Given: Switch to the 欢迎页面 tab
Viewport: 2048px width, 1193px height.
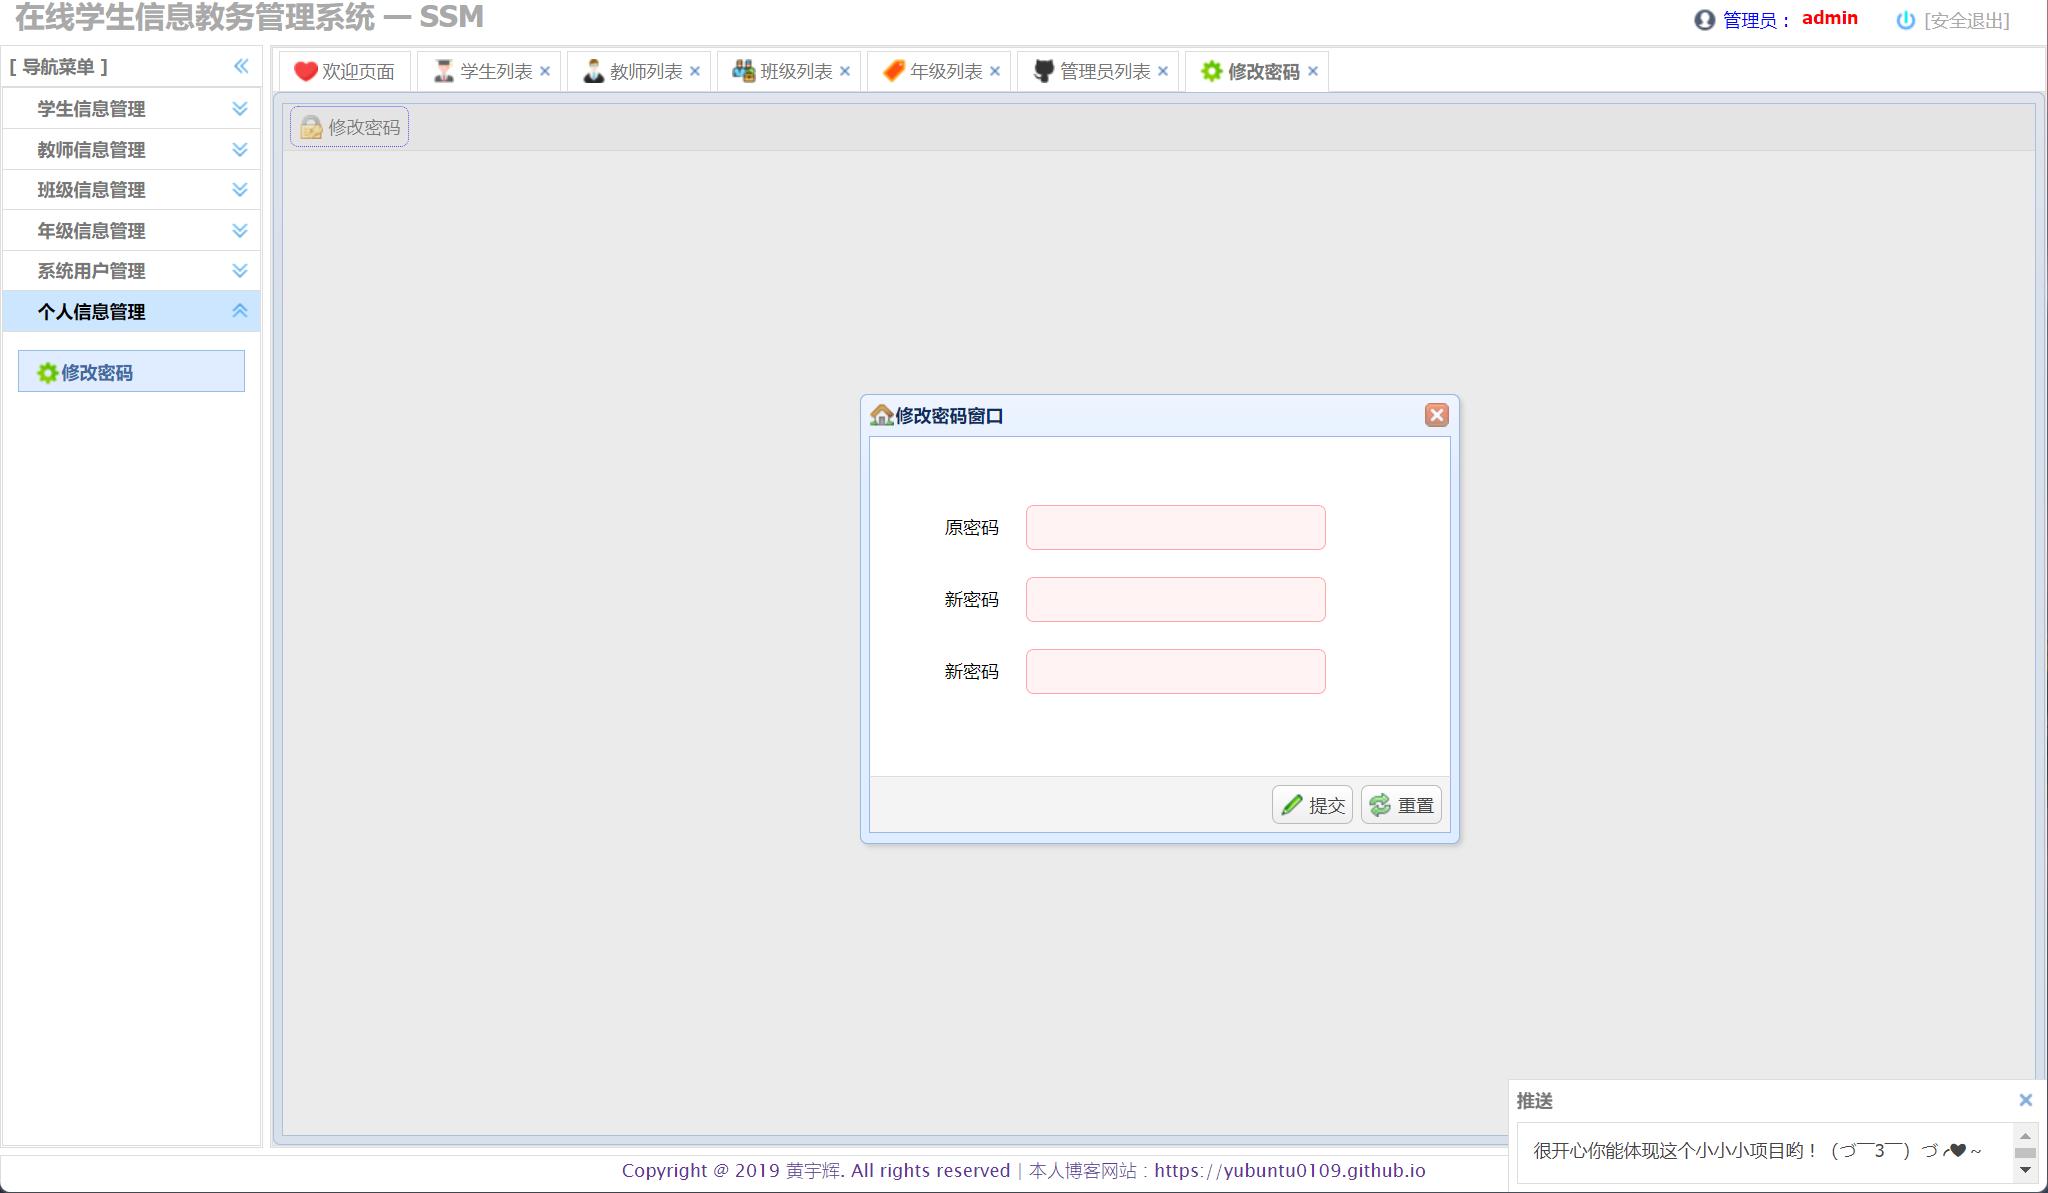Looking at the screenshot, I should point(345,71).
